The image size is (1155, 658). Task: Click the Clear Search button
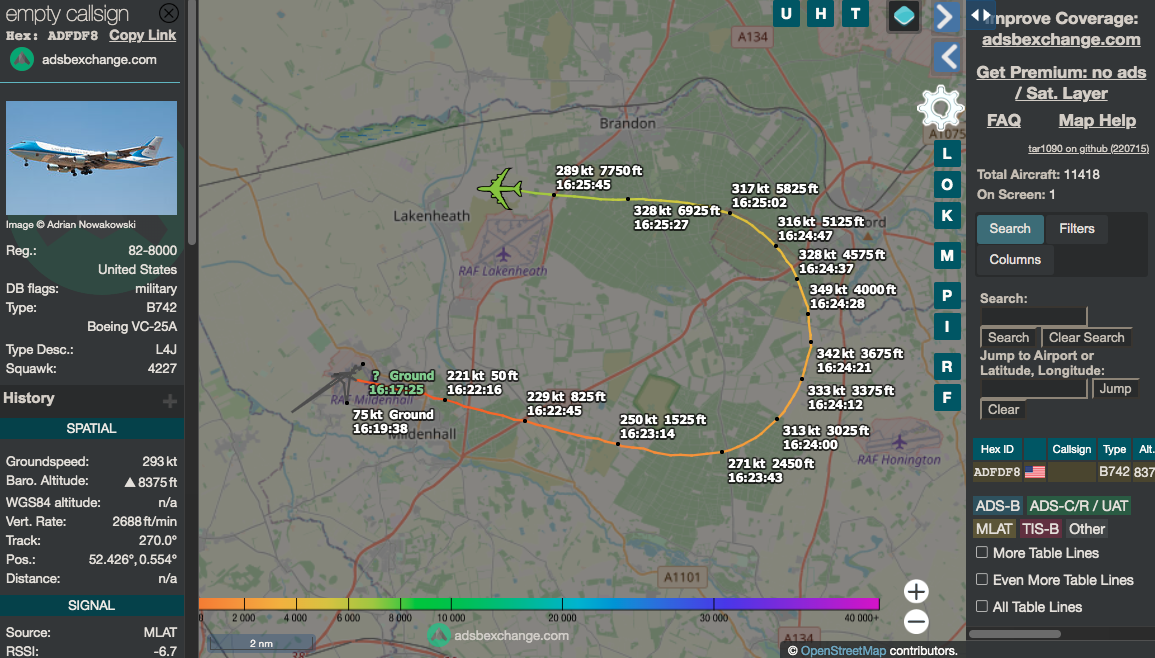click(x=1086, y=337)
